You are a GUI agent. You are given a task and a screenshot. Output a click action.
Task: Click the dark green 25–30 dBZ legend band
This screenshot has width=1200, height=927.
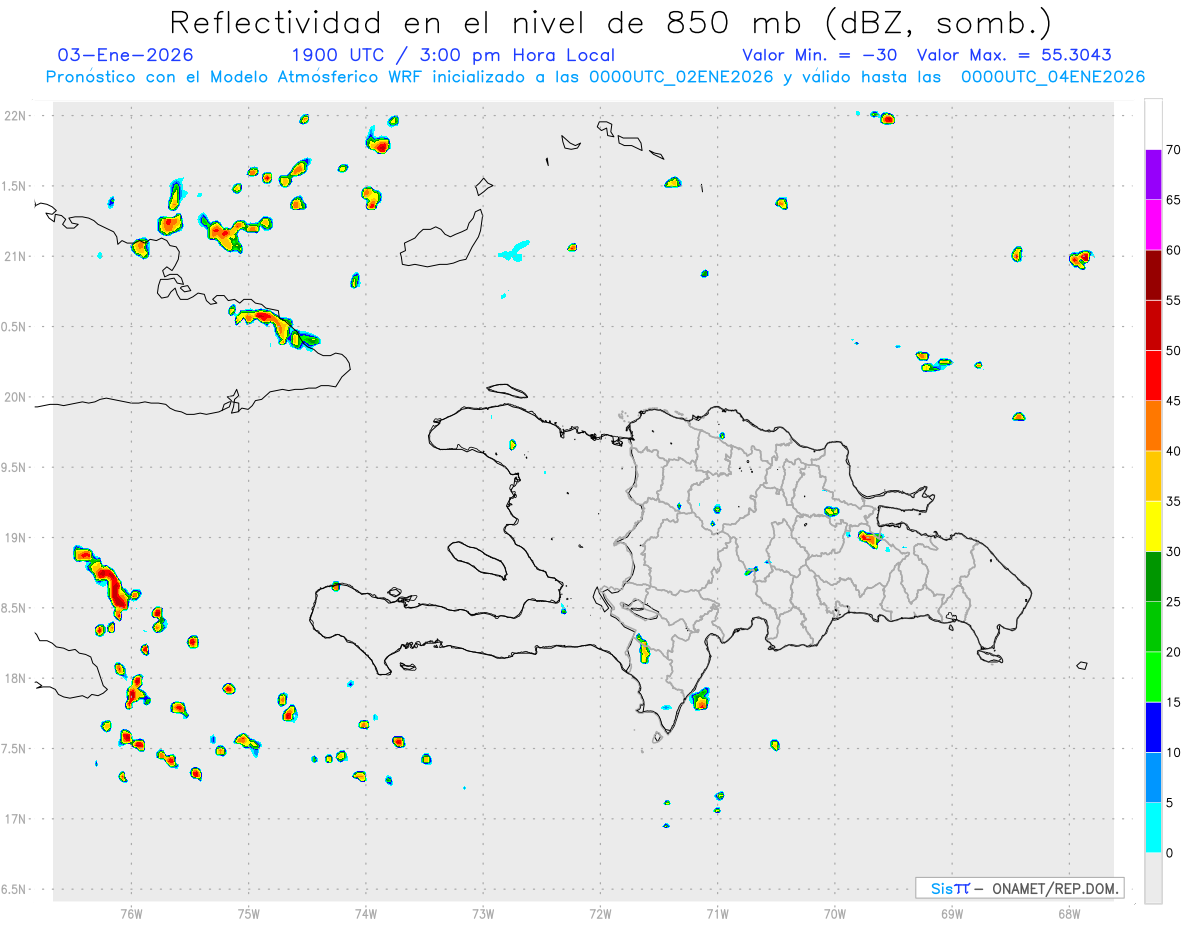pyautogui.click(x=1154, y=577)
